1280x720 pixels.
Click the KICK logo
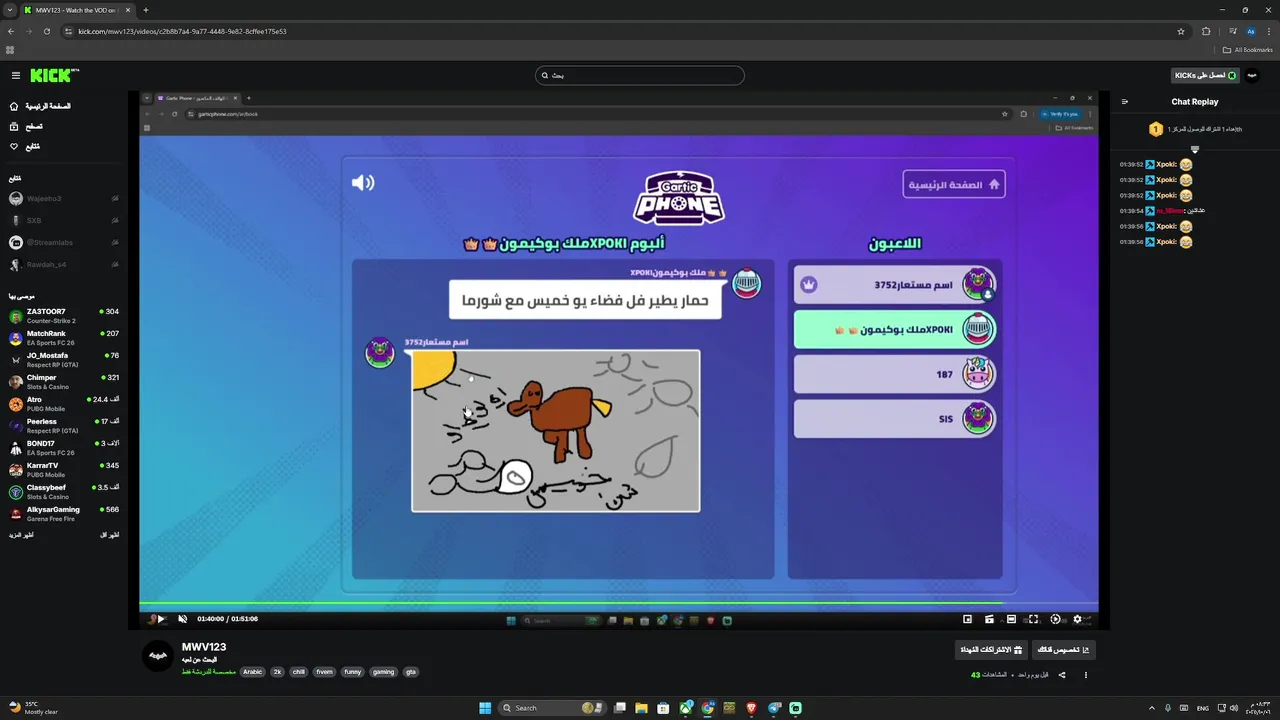pyautogui.click(x=54, y=75)
